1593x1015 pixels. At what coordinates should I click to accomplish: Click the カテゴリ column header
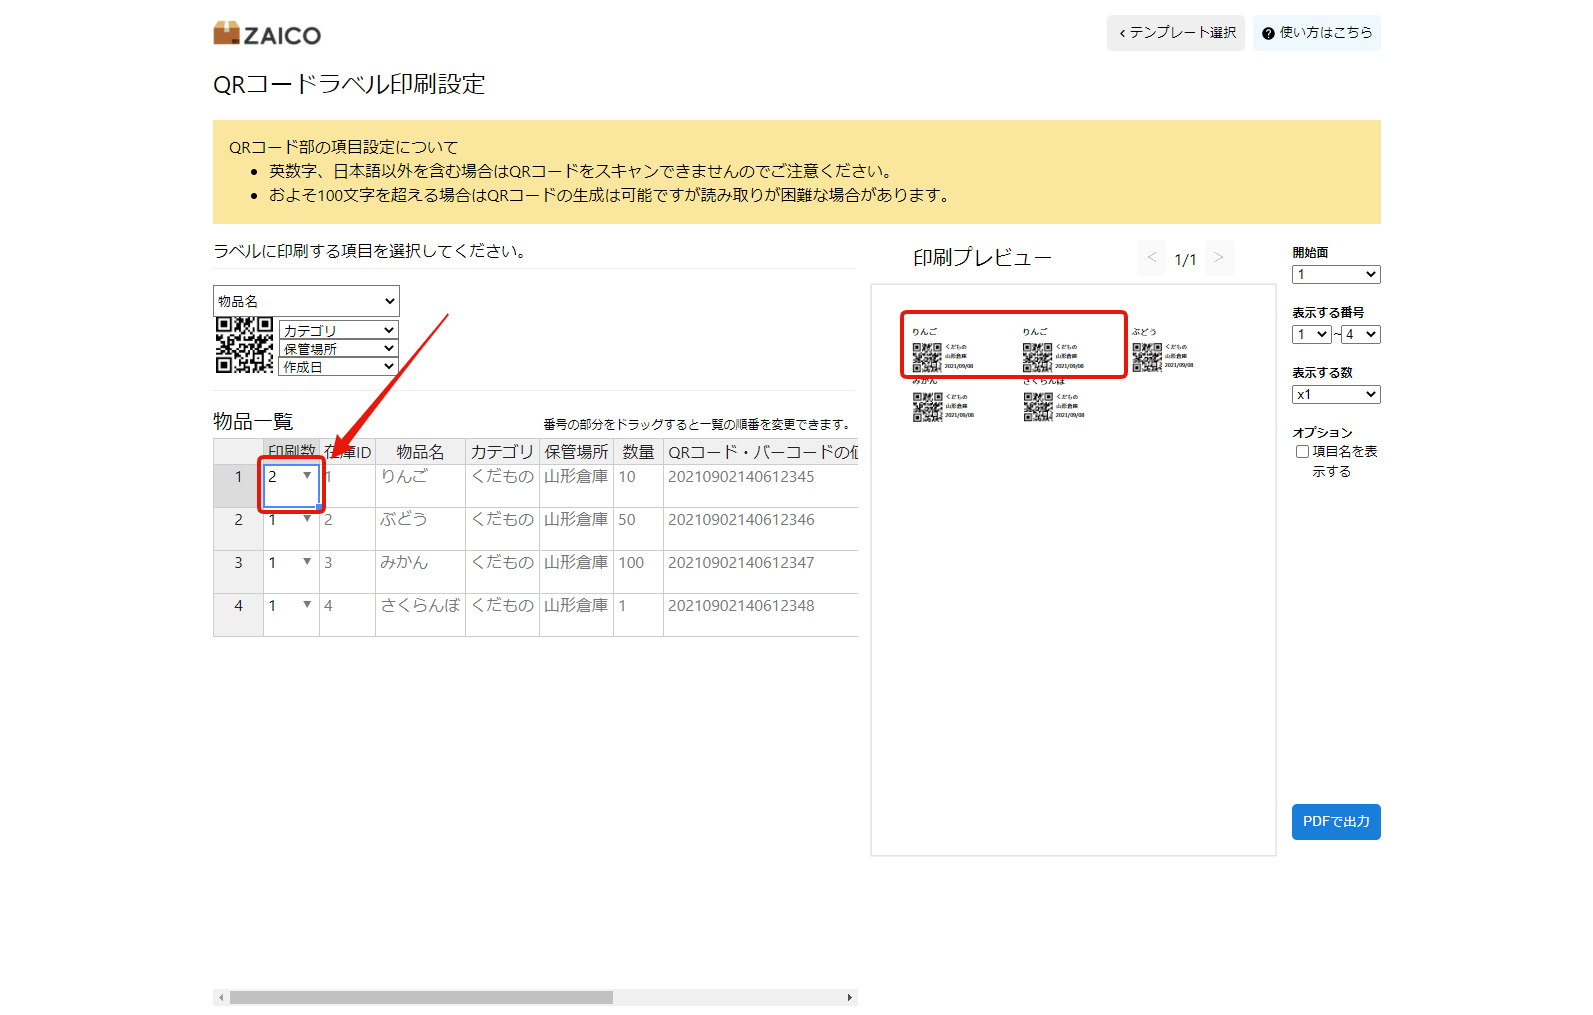(x=502, y=452)
